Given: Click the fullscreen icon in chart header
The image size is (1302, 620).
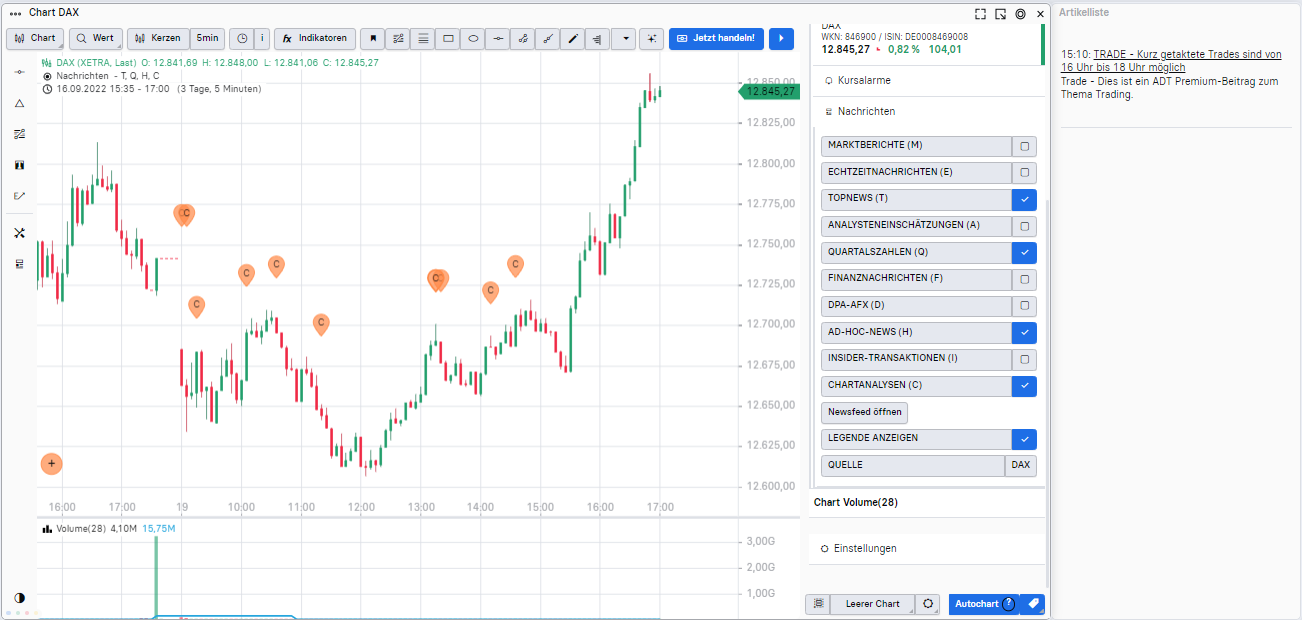Looking at the screenshot, I should [981, 13].
